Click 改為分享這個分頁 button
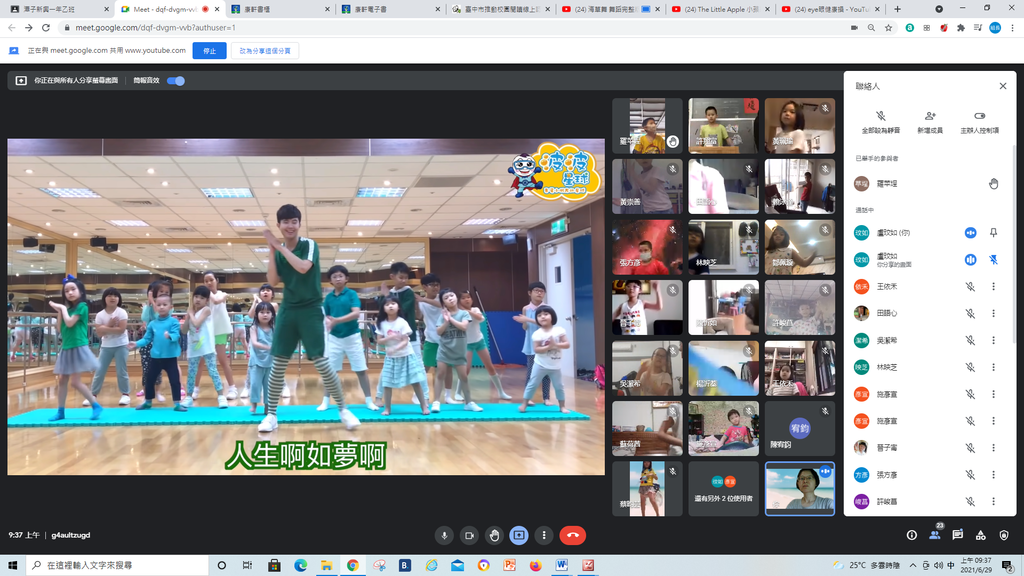Image resolution: width=1024 pixels, height=576 pixels. point(265,51)
